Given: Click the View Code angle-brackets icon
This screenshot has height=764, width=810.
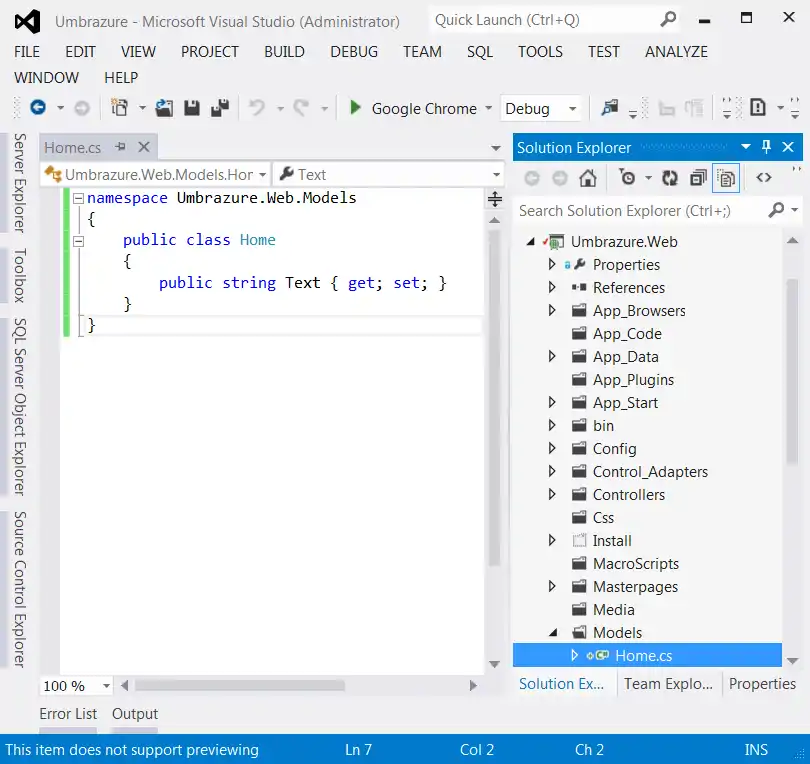Looking at the screenshot, I should (764, 178).
